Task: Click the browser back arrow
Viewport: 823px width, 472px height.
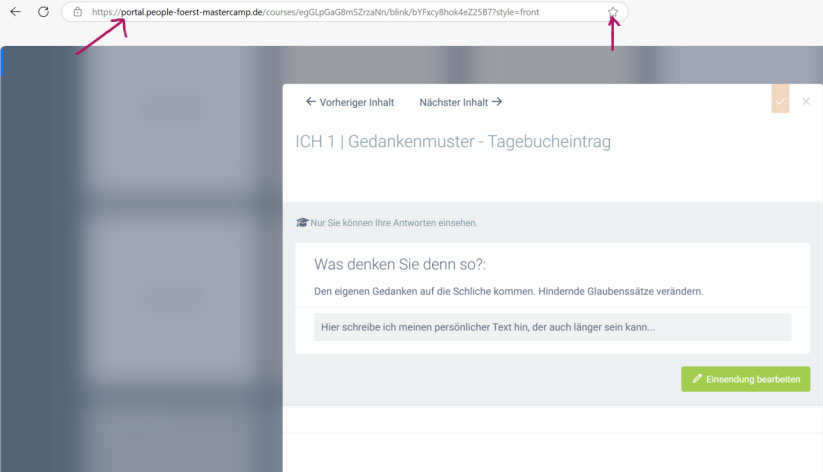Action: point(15,12)
